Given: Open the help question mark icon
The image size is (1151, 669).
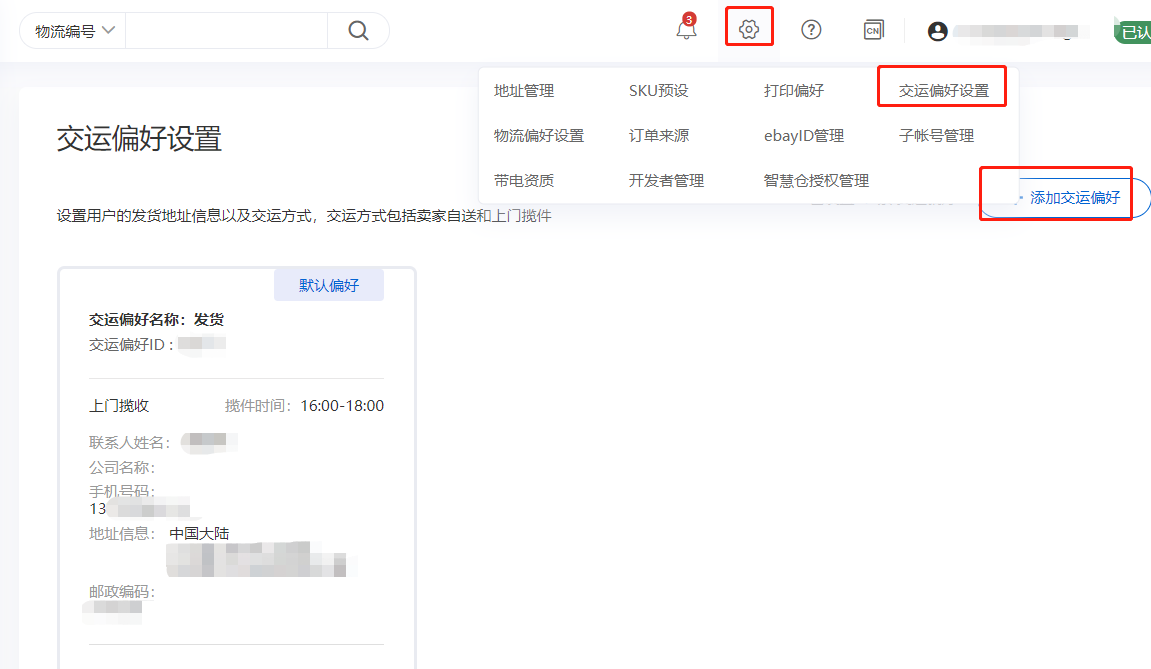Looking at the screenshot, I should [x=811, y=30].
